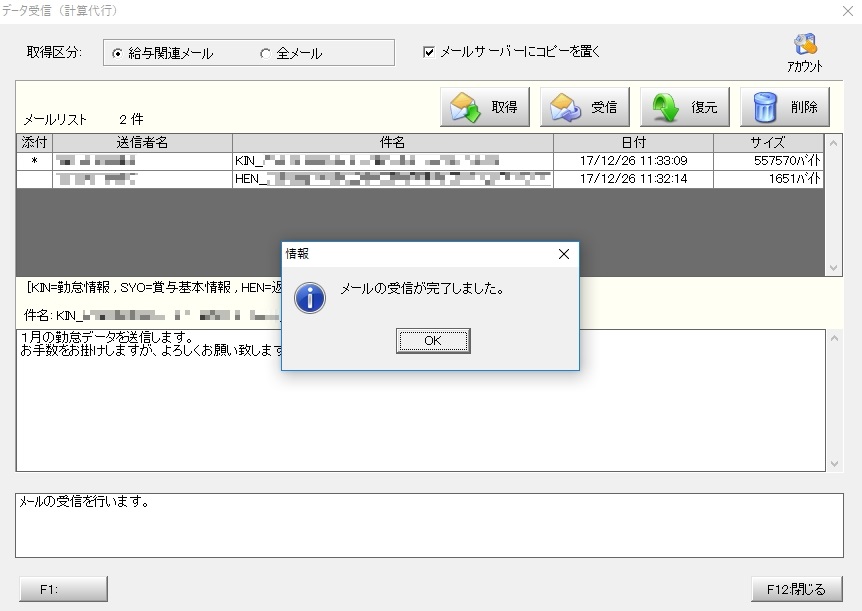Image resolution: width=862 pixels, height=611 pixels.
Task: Click date cell 17/12/26 11:33:09
Action: click(x=633, y=161)
